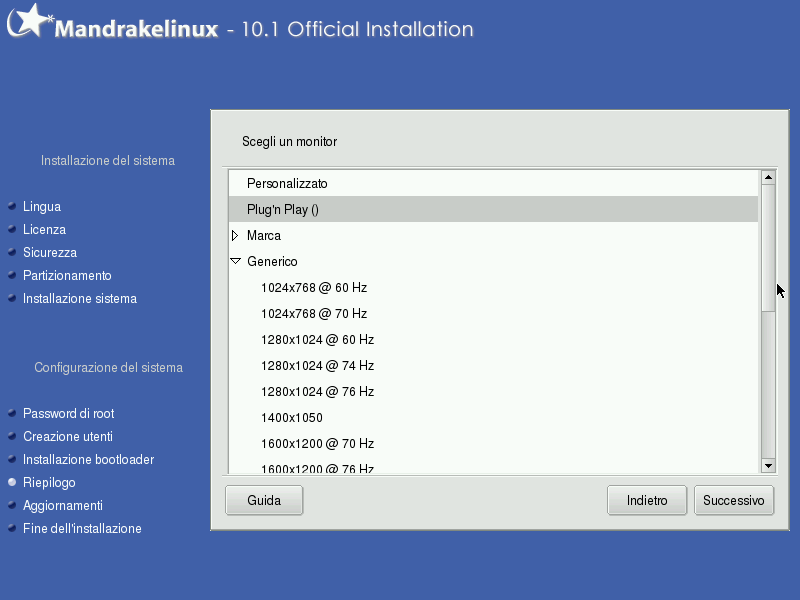Image resolution: width=800 pixels, height=600 pixels.
Task: Click the bullet icon beside Licenza
Action: click(x=12, y=230)
